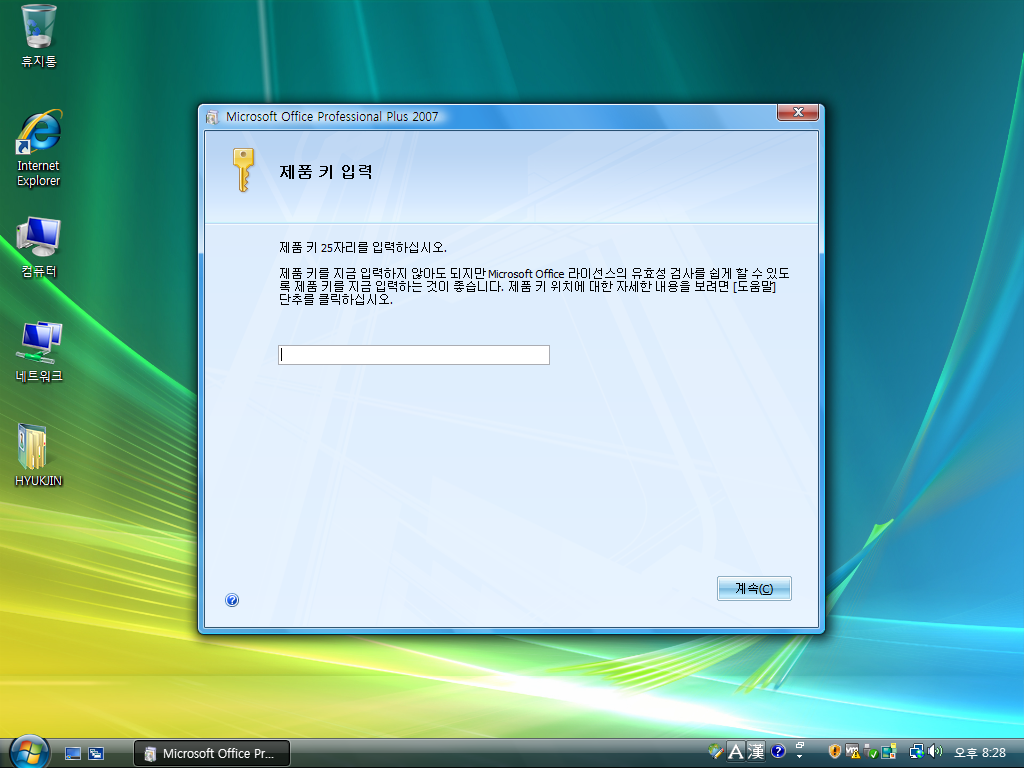
Task: Click the Windows Sidebar tray icon
Action: coord(888,752)
